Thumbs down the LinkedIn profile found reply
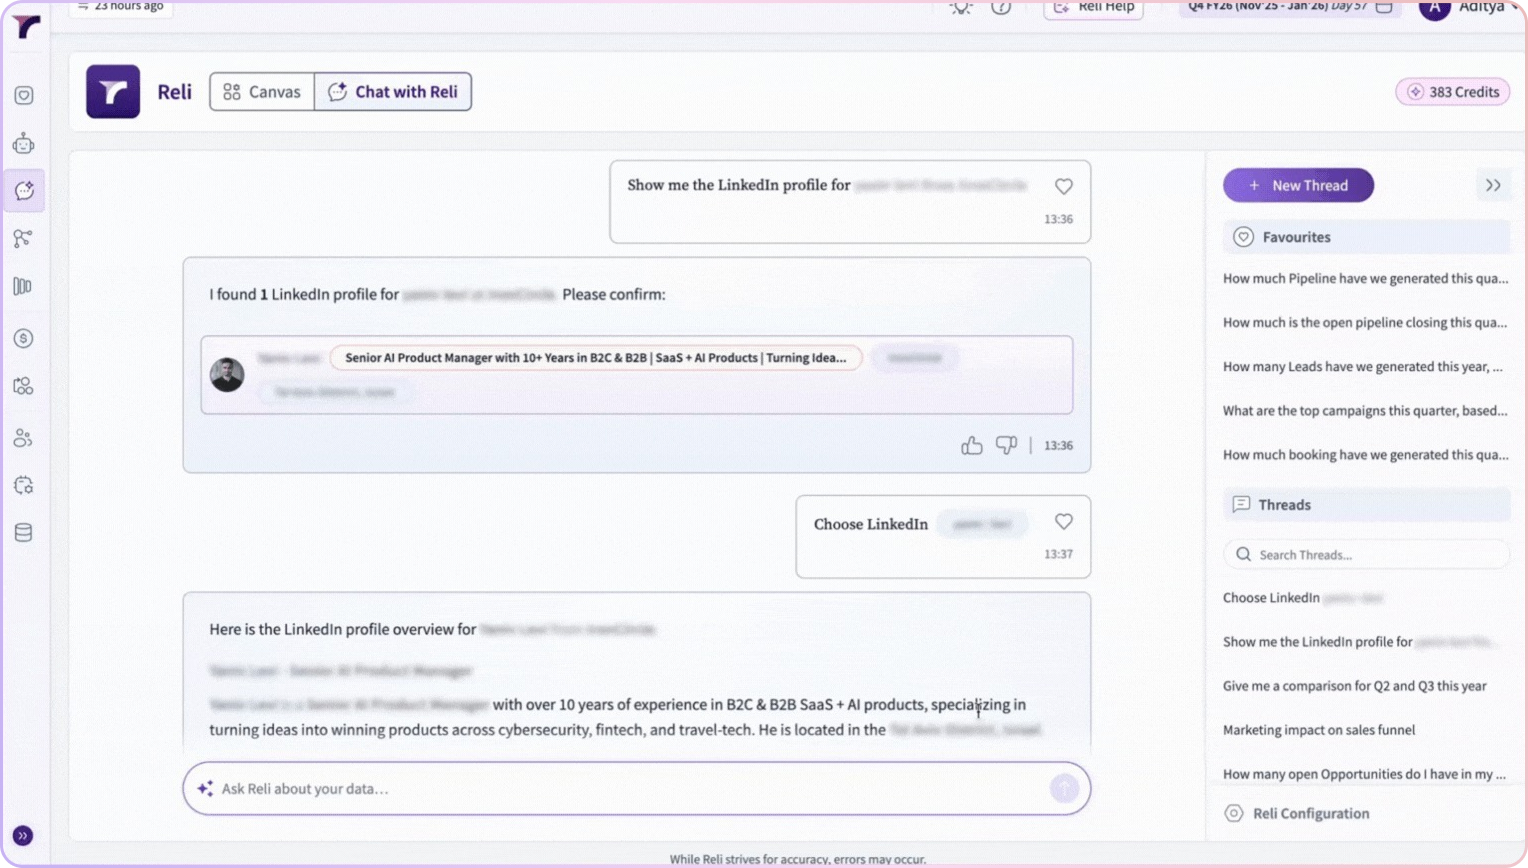This screenshot has height=868, width=1528. [1007, 445]
